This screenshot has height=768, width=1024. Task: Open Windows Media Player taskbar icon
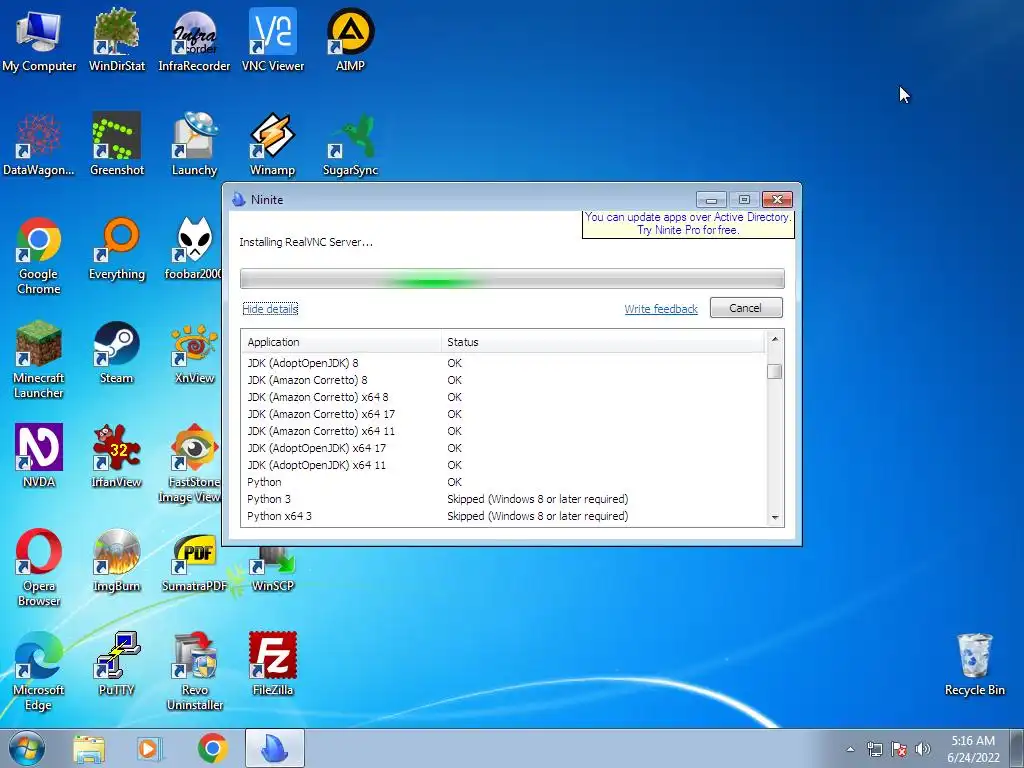click(x=150, y=748)
